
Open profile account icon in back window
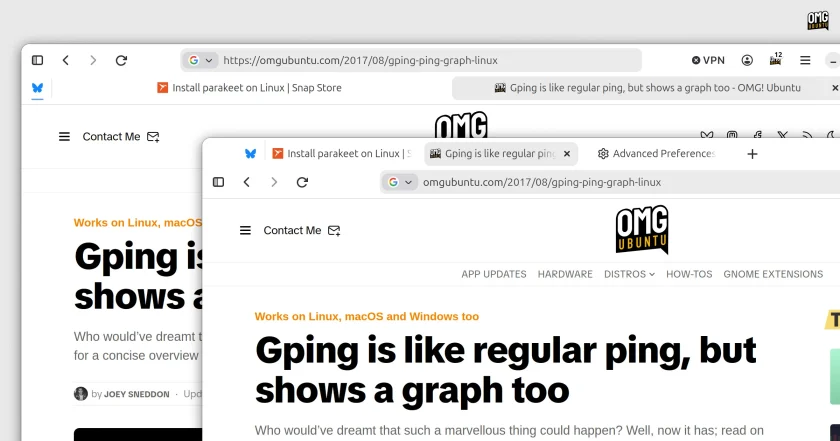747,60
